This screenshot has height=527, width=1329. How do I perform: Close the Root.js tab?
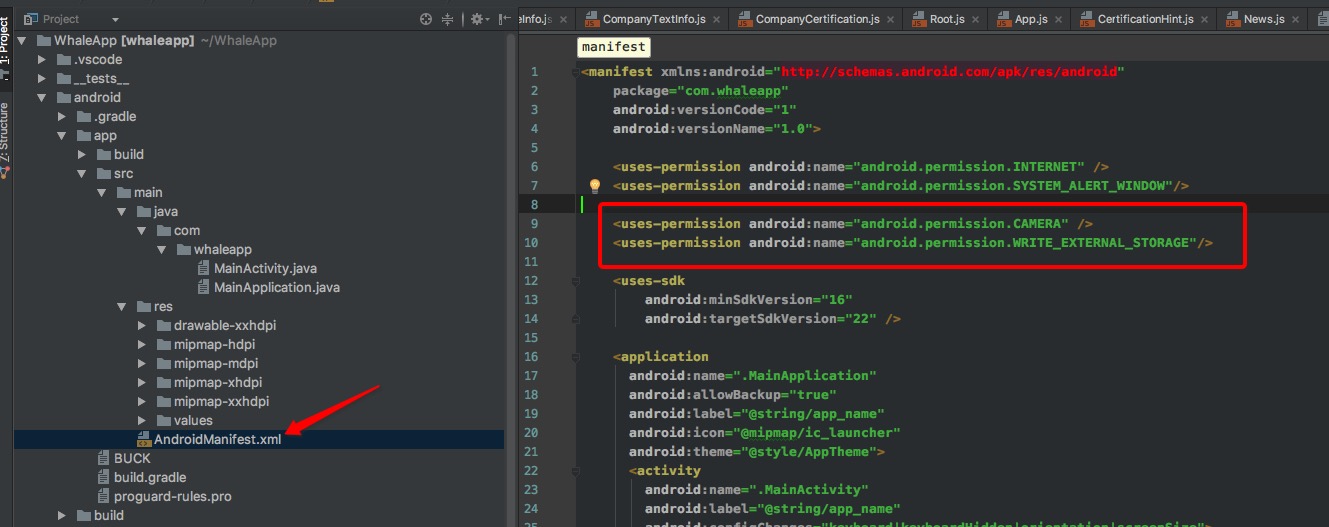(x=975, y=20)
